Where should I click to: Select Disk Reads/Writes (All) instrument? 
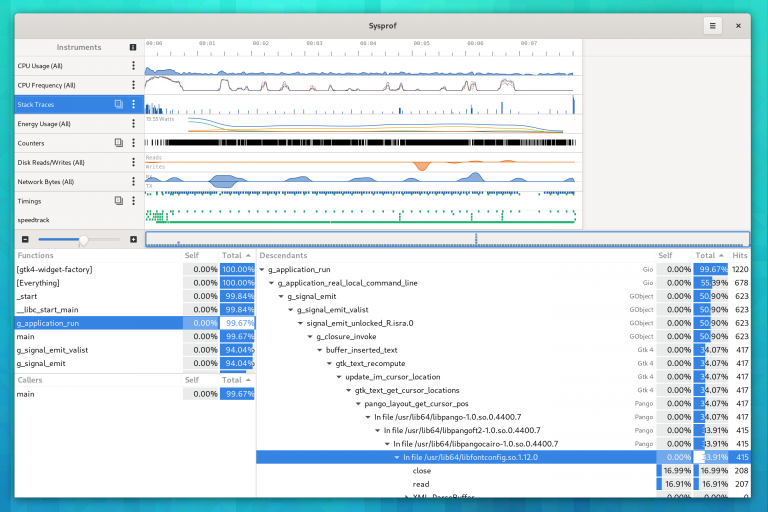[x=50, y=162]
